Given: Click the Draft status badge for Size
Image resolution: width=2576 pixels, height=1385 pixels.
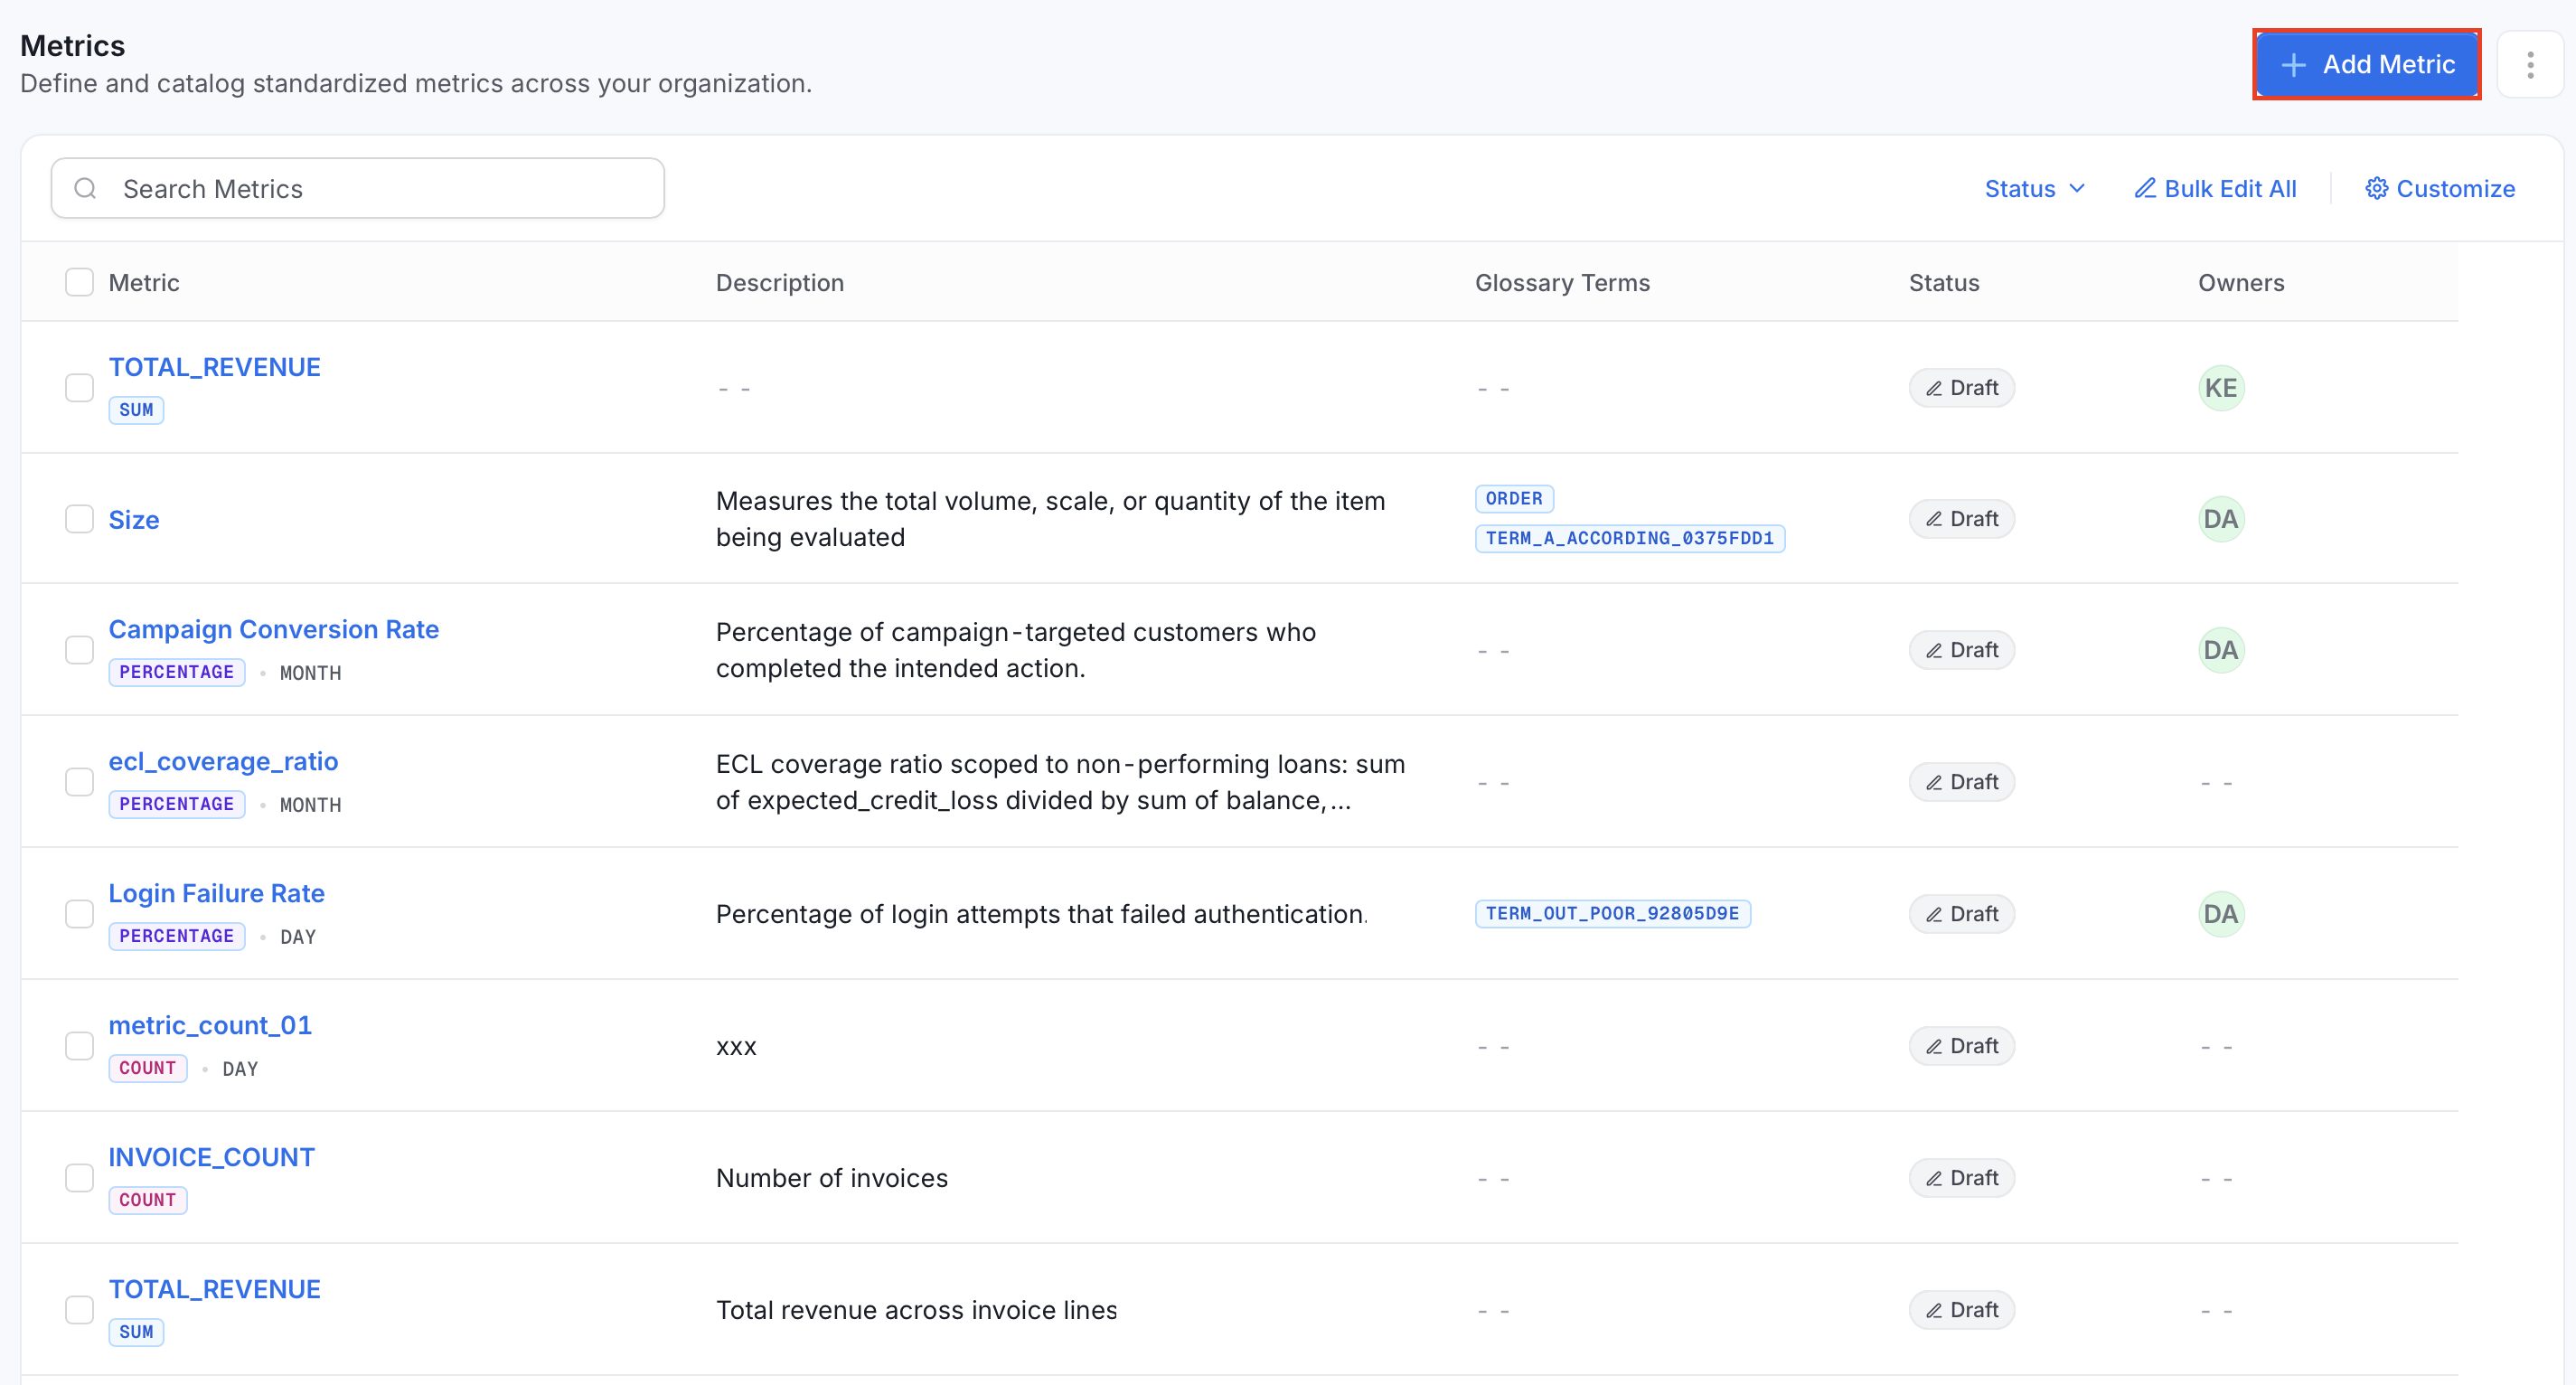Looking at the screenshot, I should [1961, 519].
